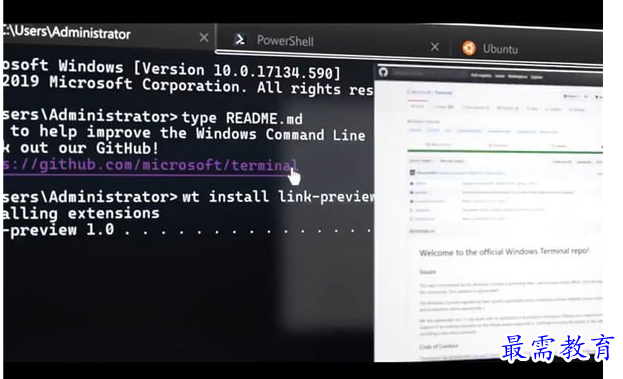The height and width of the screenshot is (379, 623).
Task: Open Pull requests in GitHub header
Action: coord(481,75)
